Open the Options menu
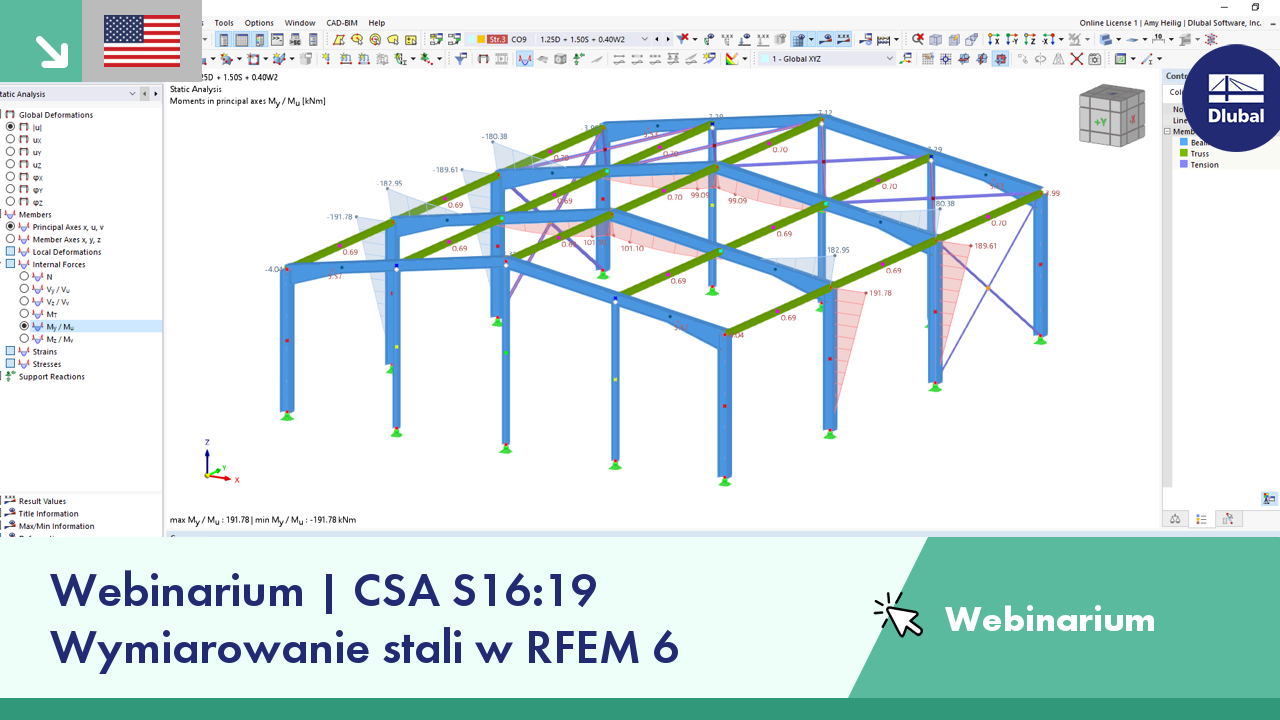Viewport: 1280px width, 720px height. click(259, 23)
